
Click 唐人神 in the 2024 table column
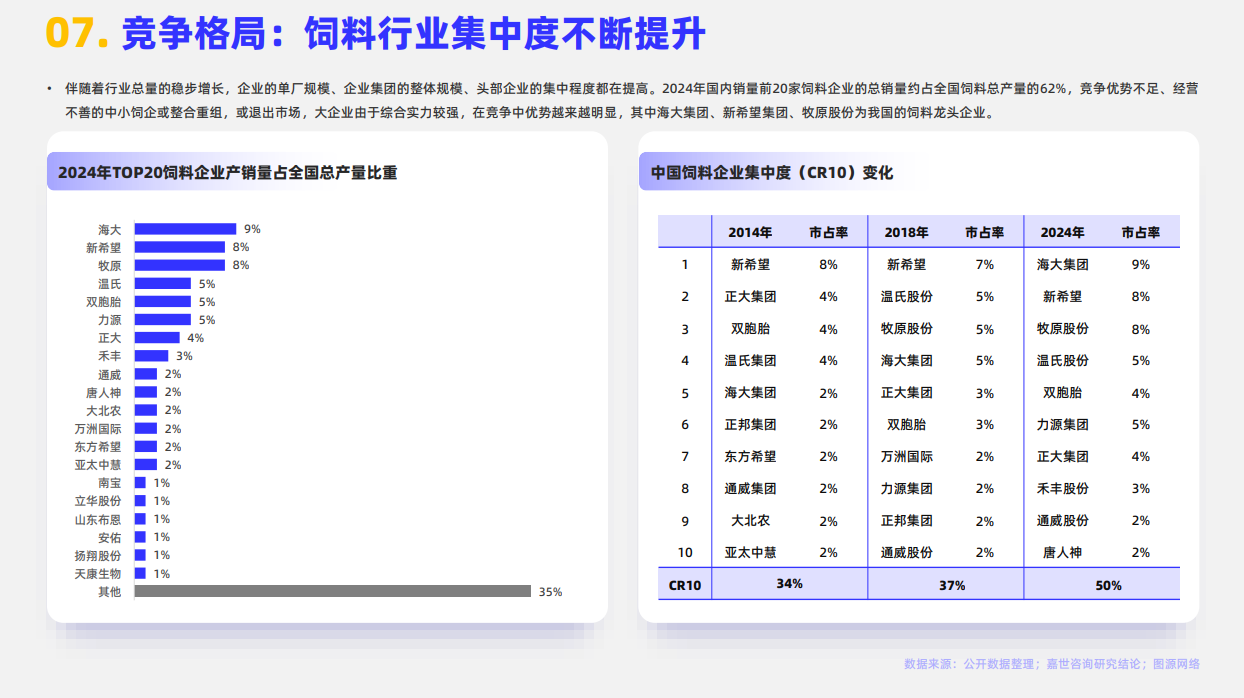point(1062,552)
